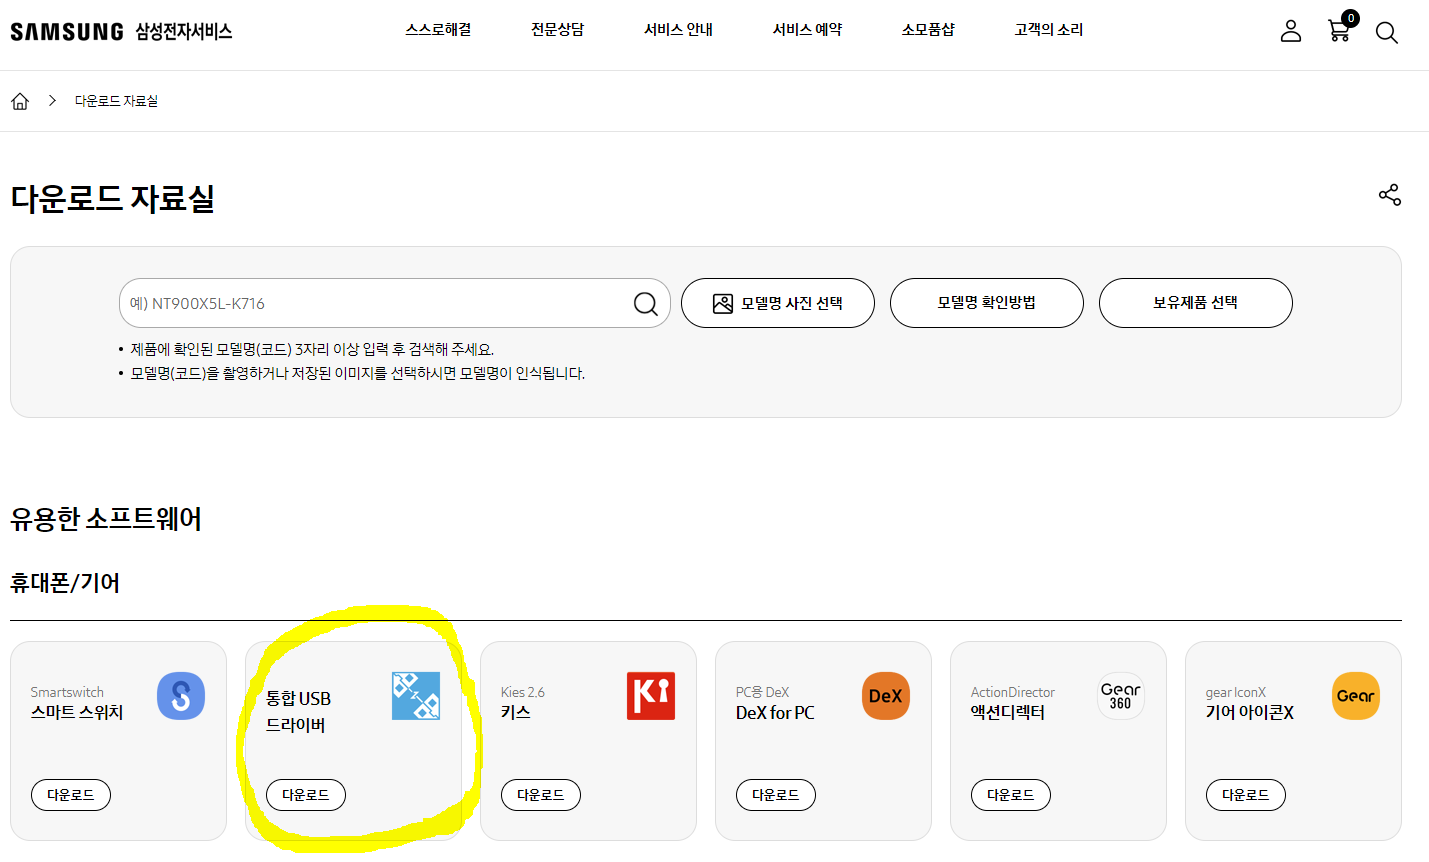The image size is (1429, 862).
Task: Click the Kies red app icon
Action: [x=651, y=696]
